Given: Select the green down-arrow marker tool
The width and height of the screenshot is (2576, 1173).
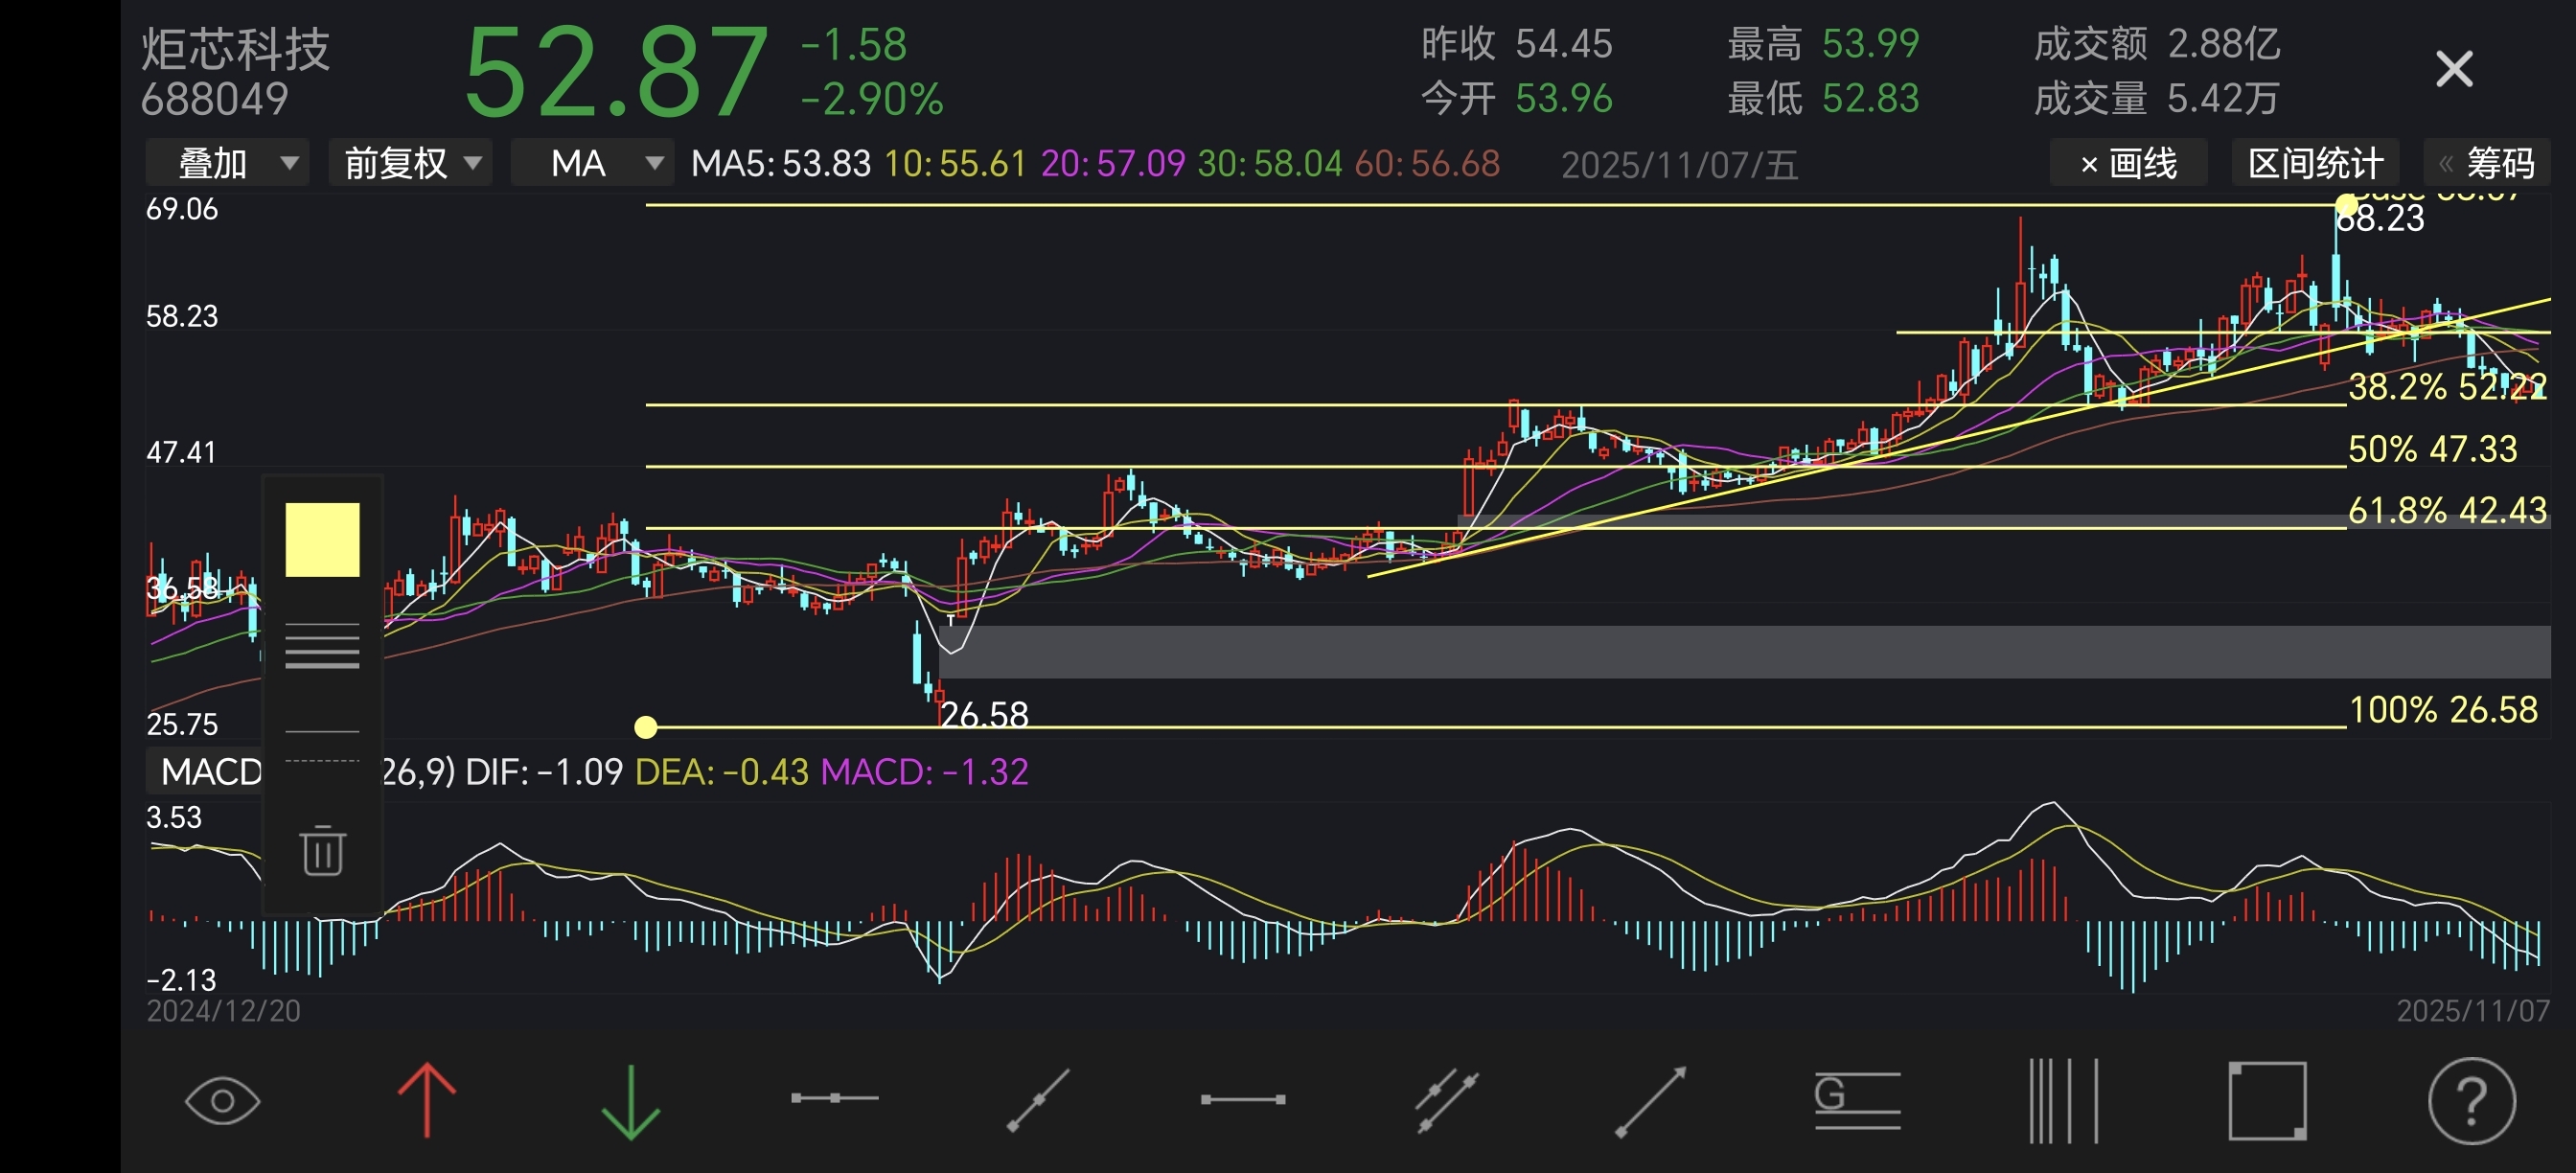Looking at the screenshot, I should (x=631, y=1101).
